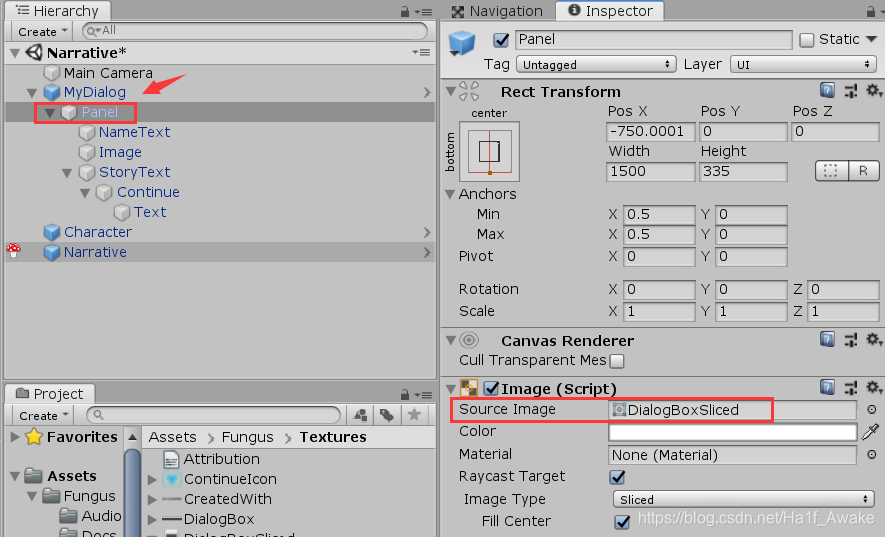
Task: Open Canvas Renderer preset icon
Action: [x=851, y=339]
